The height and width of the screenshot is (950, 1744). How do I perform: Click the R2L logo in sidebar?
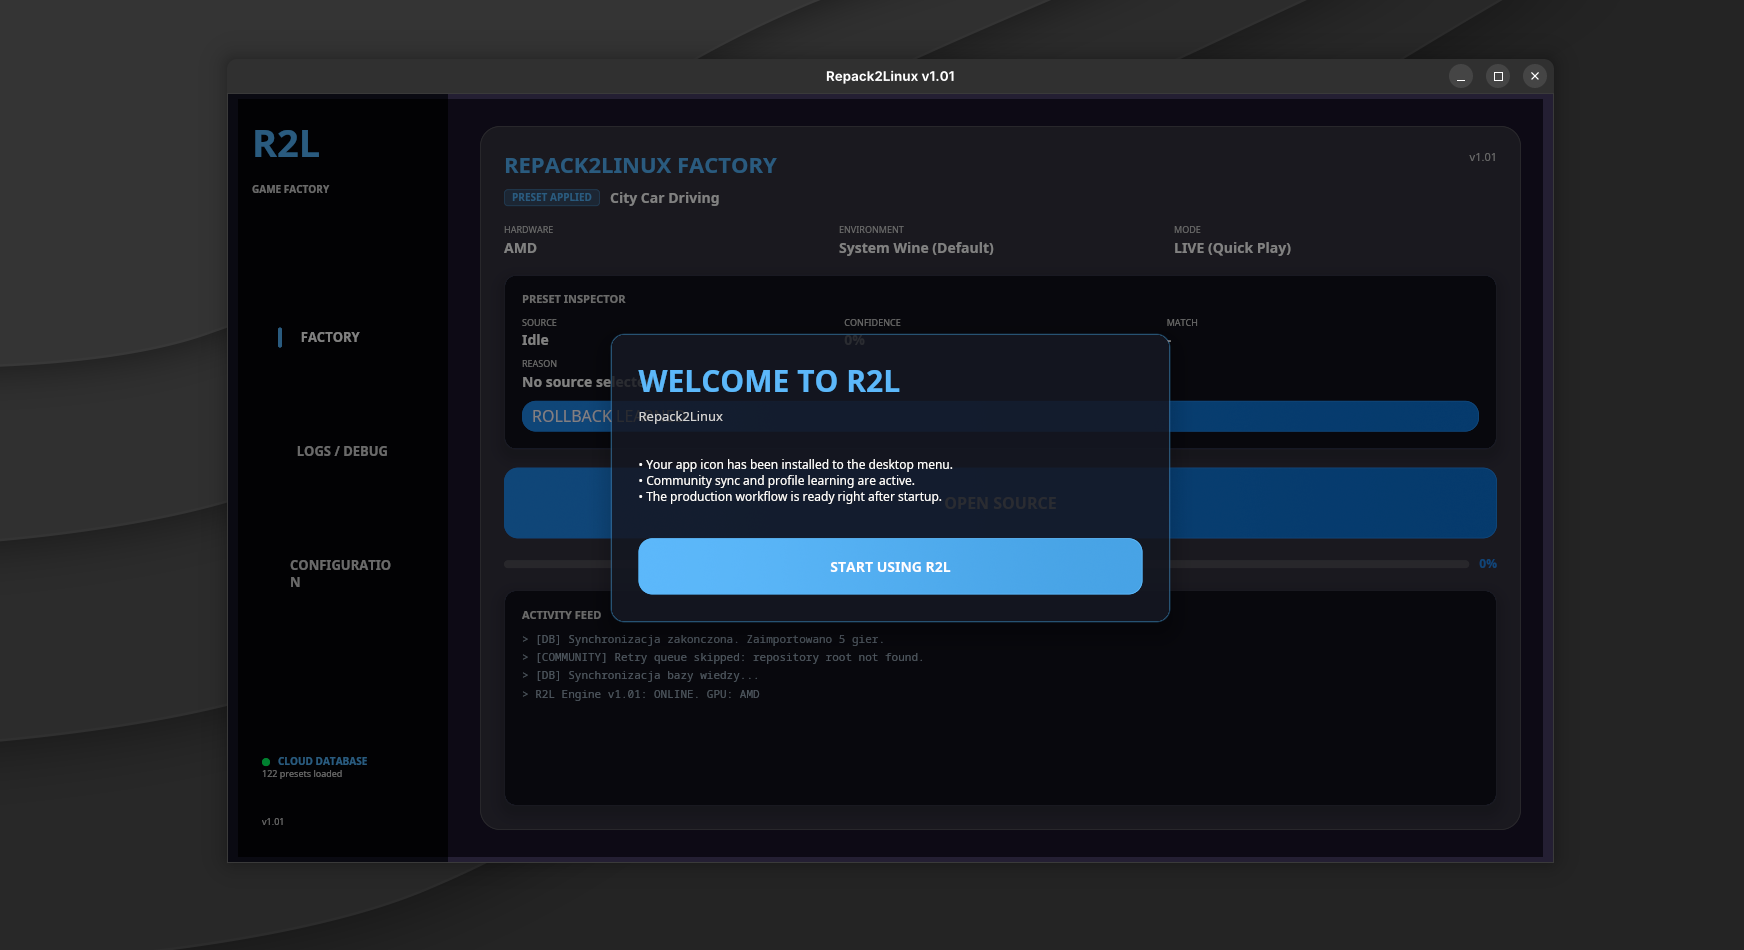point(286,144)
